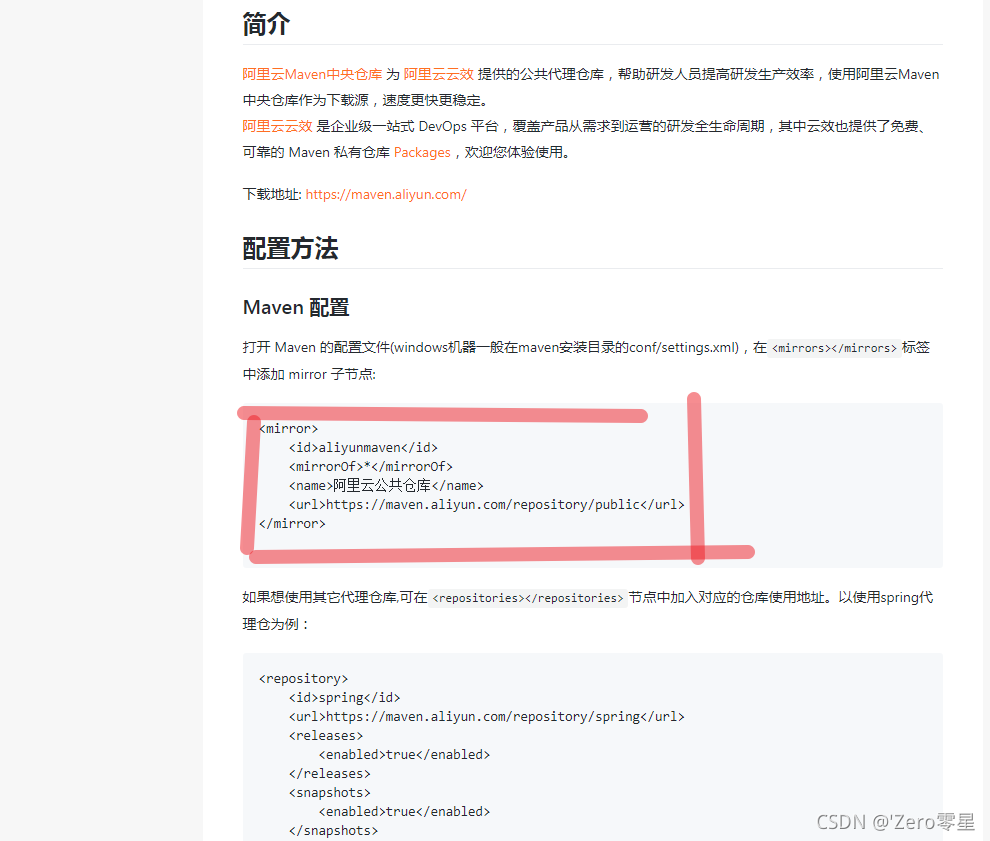Click the inline code <repositories></repositories>
The height and width of the screenshot is (841, 990).
(x=528, y=598)
